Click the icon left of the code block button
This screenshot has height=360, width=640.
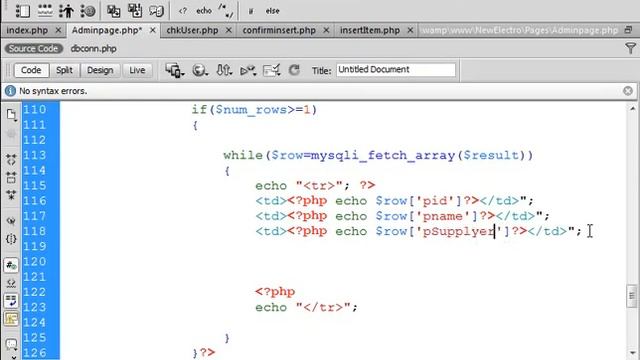(x=156, y=11)
